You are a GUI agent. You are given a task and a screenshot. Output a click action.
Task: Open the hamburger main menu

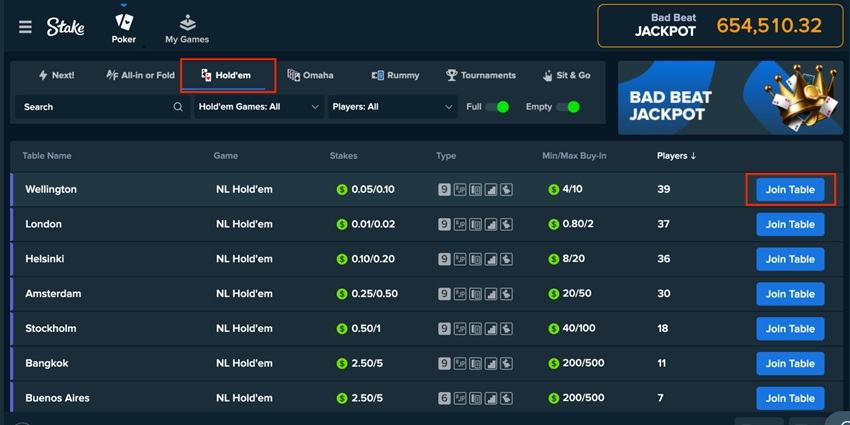click(x=25, y=27)
